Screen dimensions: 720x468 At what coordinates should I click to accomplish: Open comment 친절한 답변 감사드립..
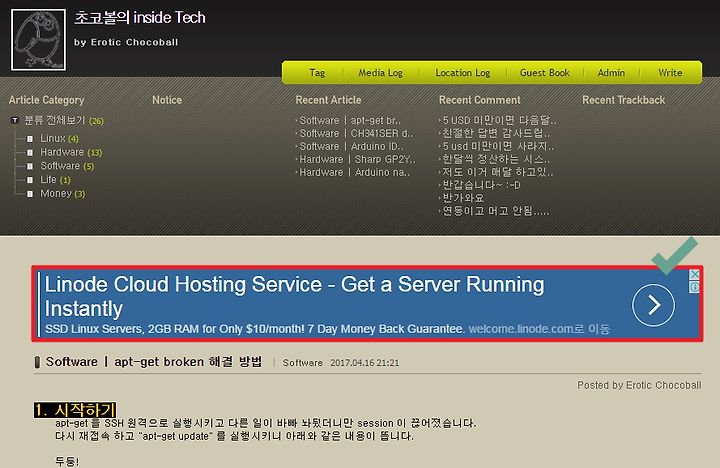click(496, 133)
